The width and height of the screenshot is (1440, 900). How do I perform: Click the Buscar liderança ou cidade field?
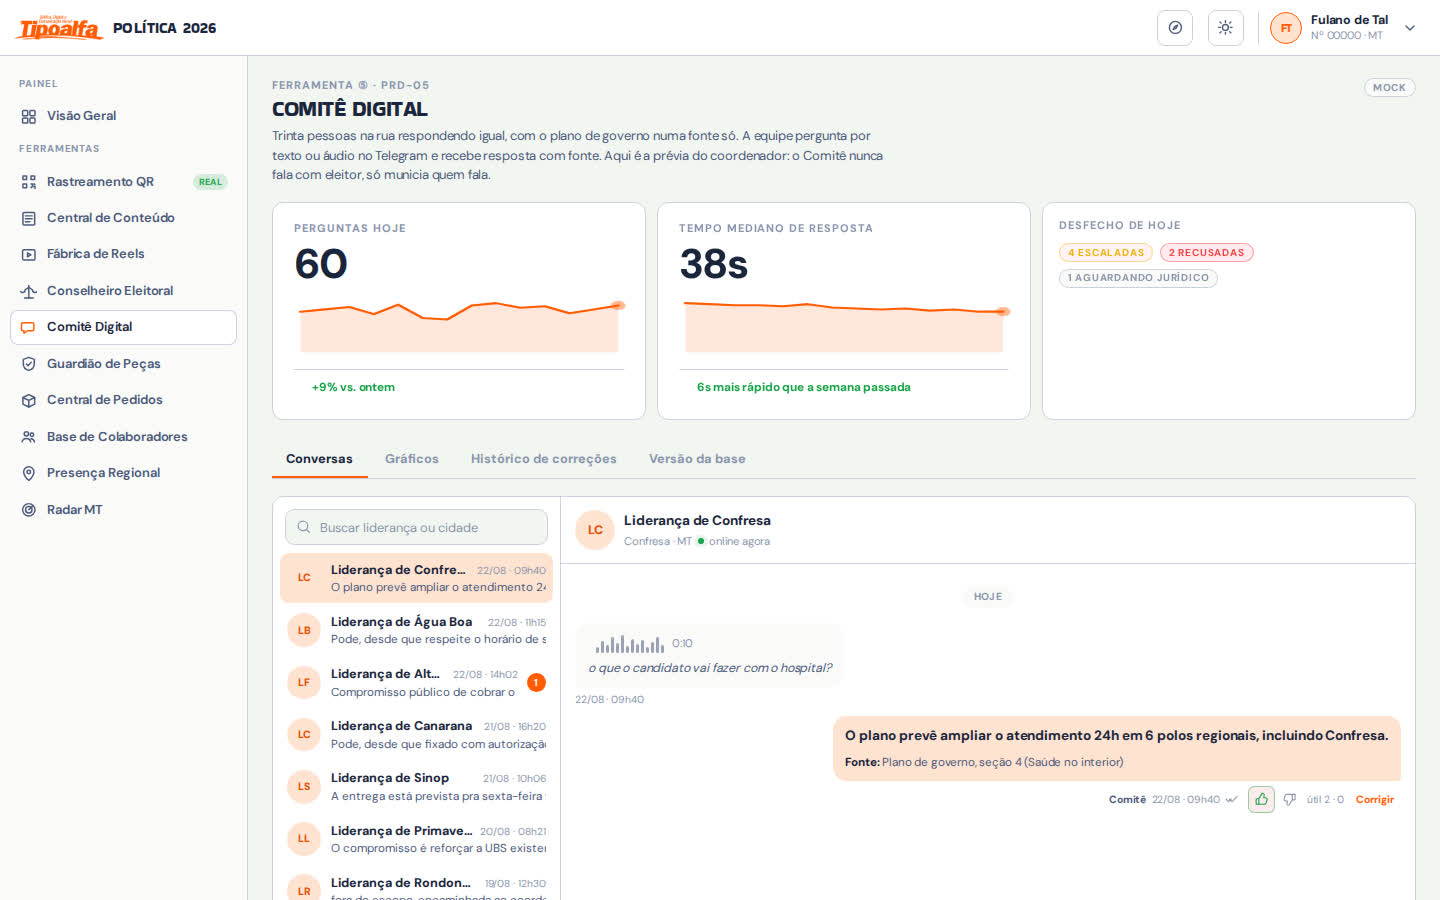[x=416, y=527]
